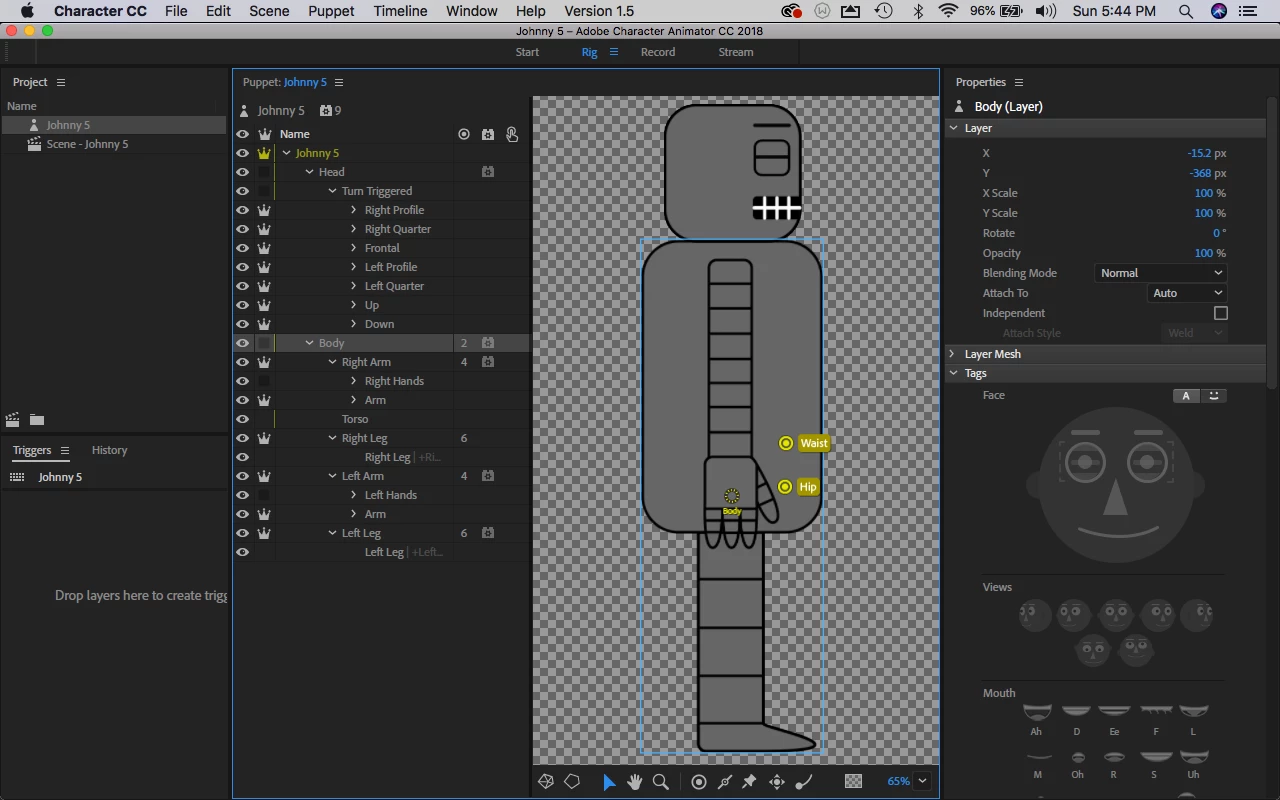Switch to Record workspace
The width and height of the screenshot is (1280, 800).
pyautogui.click(x=658, y=52)
